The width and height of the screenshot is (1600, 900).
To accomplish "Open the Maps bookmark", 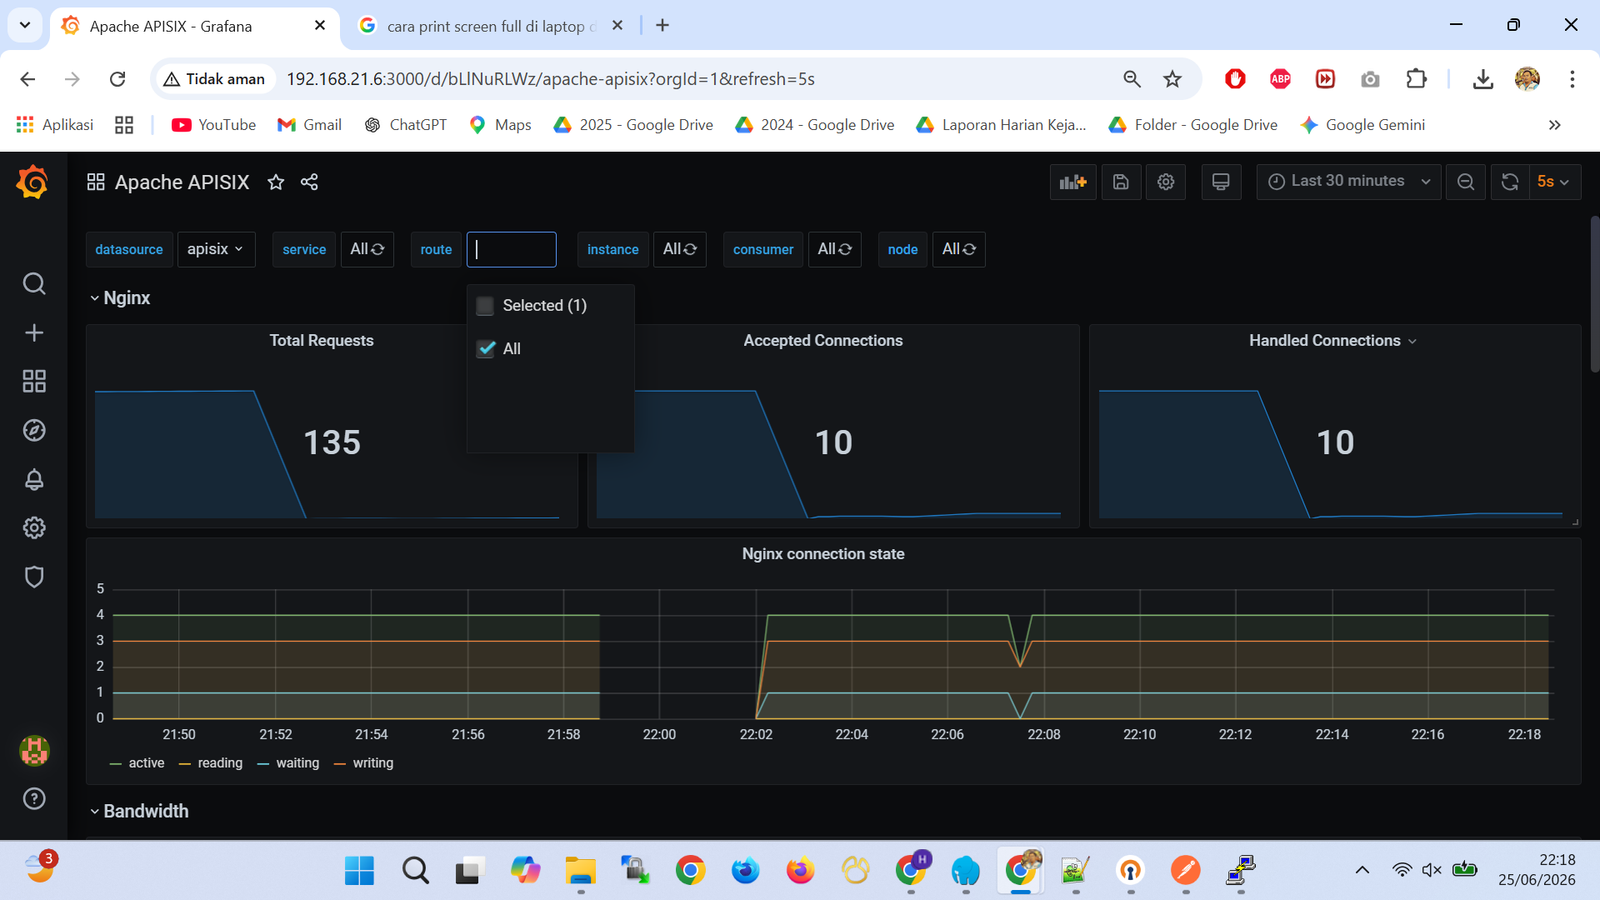I will click(500, 125).
